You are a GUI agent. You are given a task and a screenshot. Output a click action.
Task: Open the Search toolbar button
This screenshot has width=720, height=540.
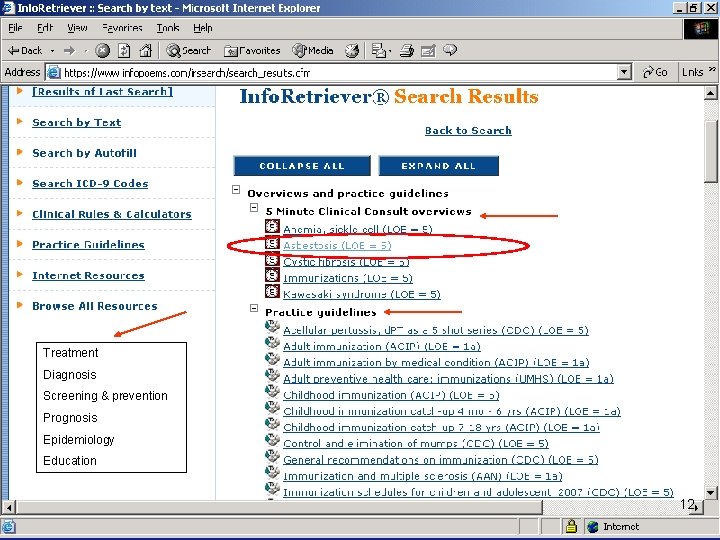point(188,51)
